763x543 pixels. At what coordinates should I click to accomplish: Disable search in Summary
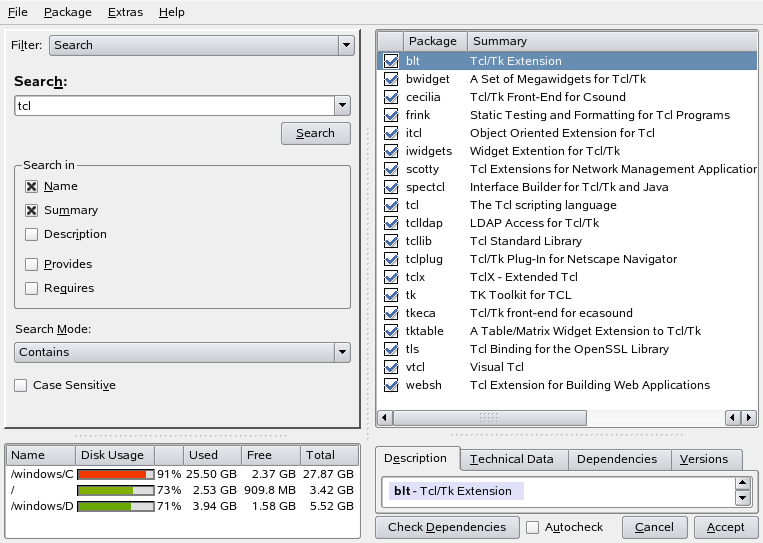pos(32,210)
